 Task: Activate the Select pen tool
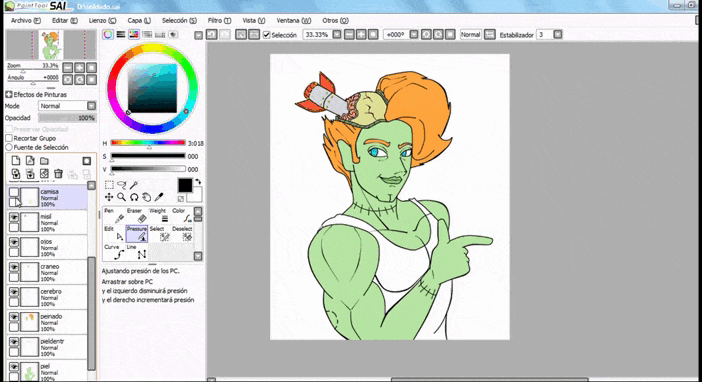point(159,233)
